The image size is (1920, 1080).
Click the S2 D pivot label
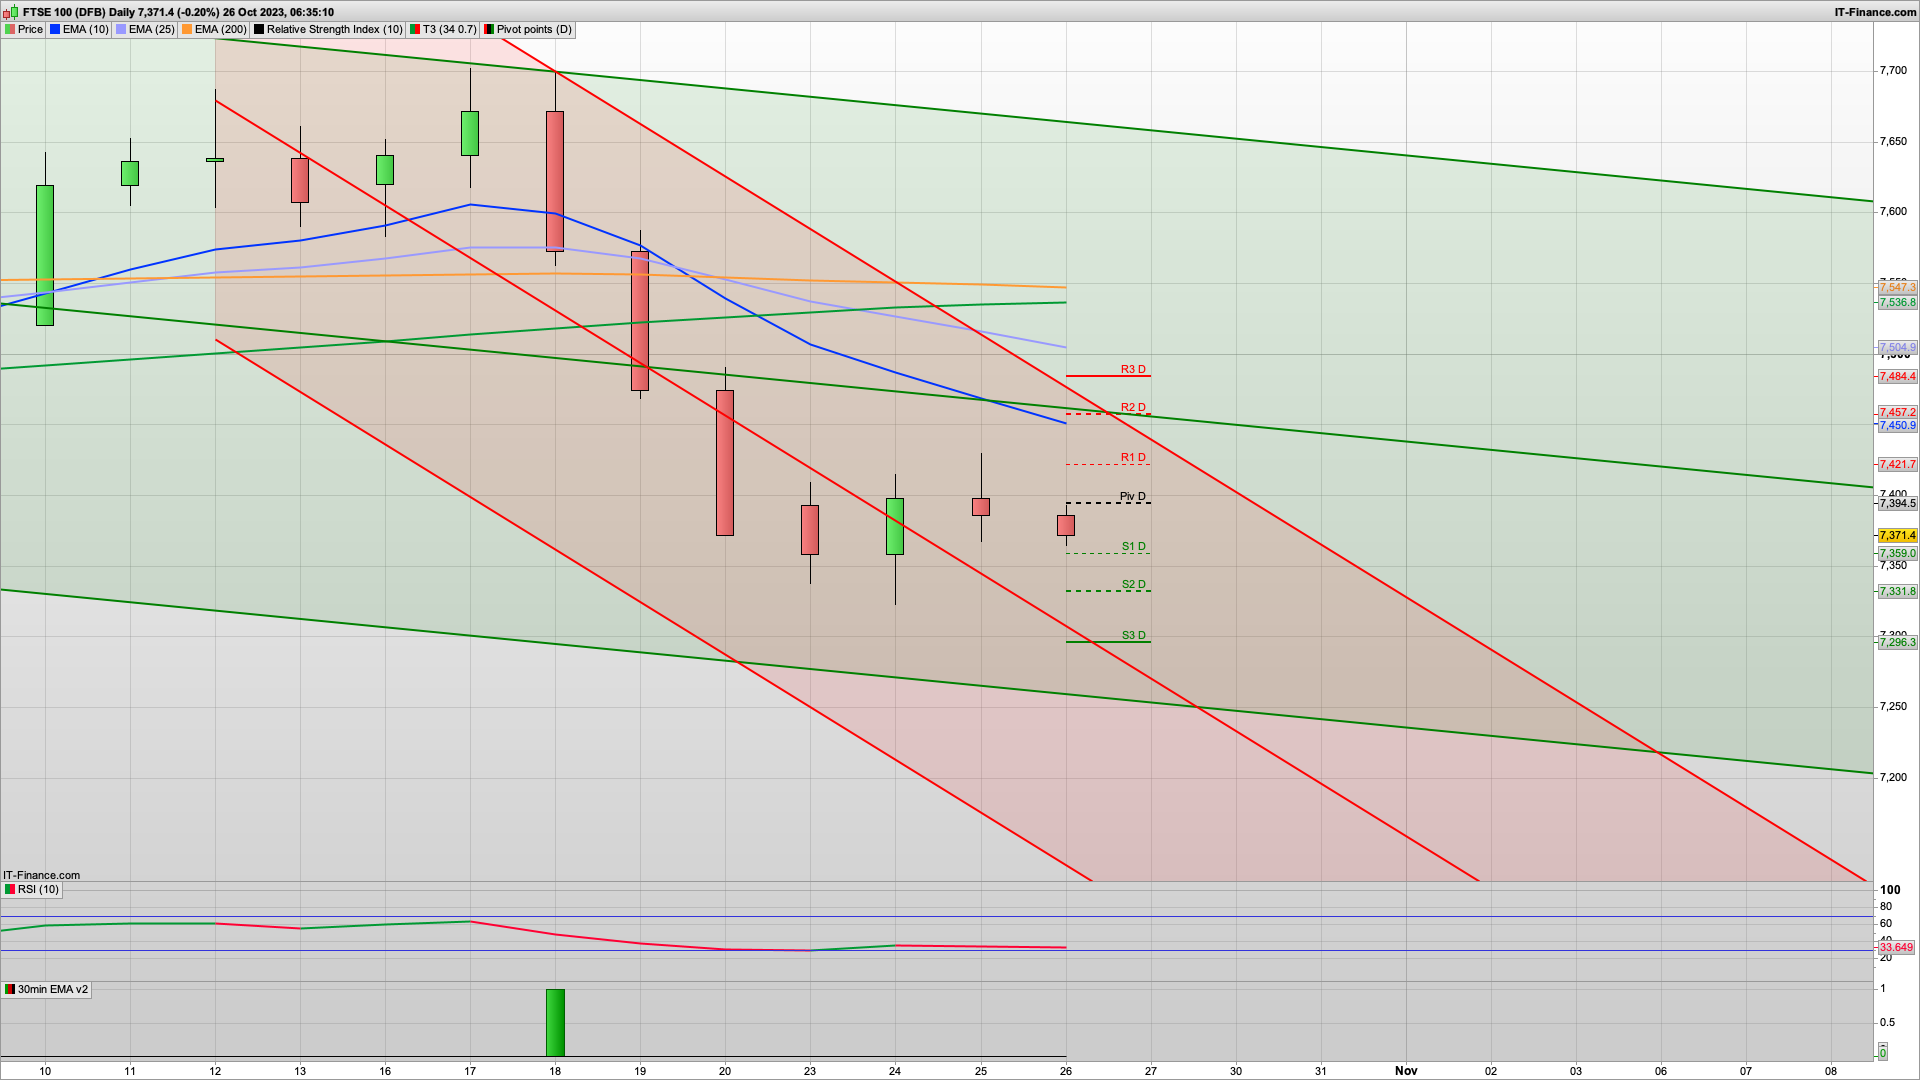click(x=1133, y=584)
